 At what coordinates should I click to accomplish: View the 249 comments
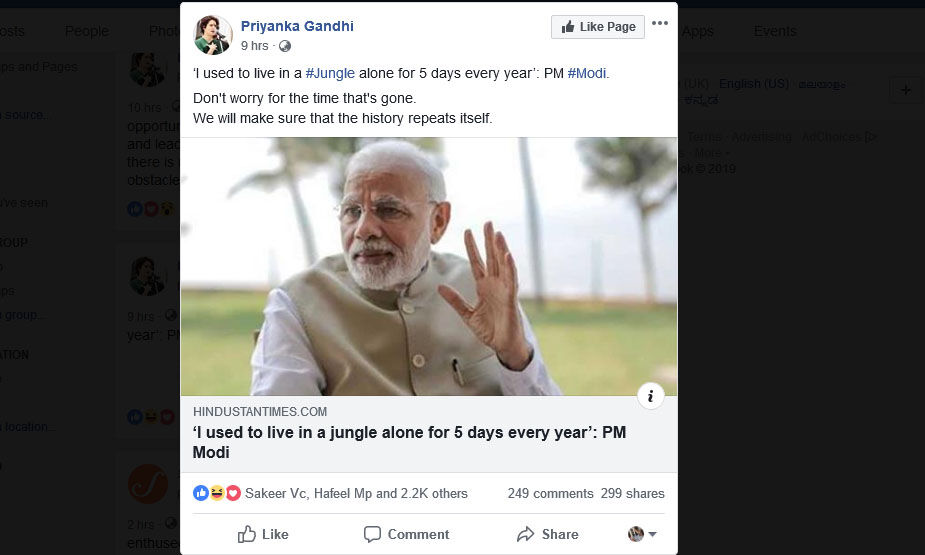tap(550, 493)
